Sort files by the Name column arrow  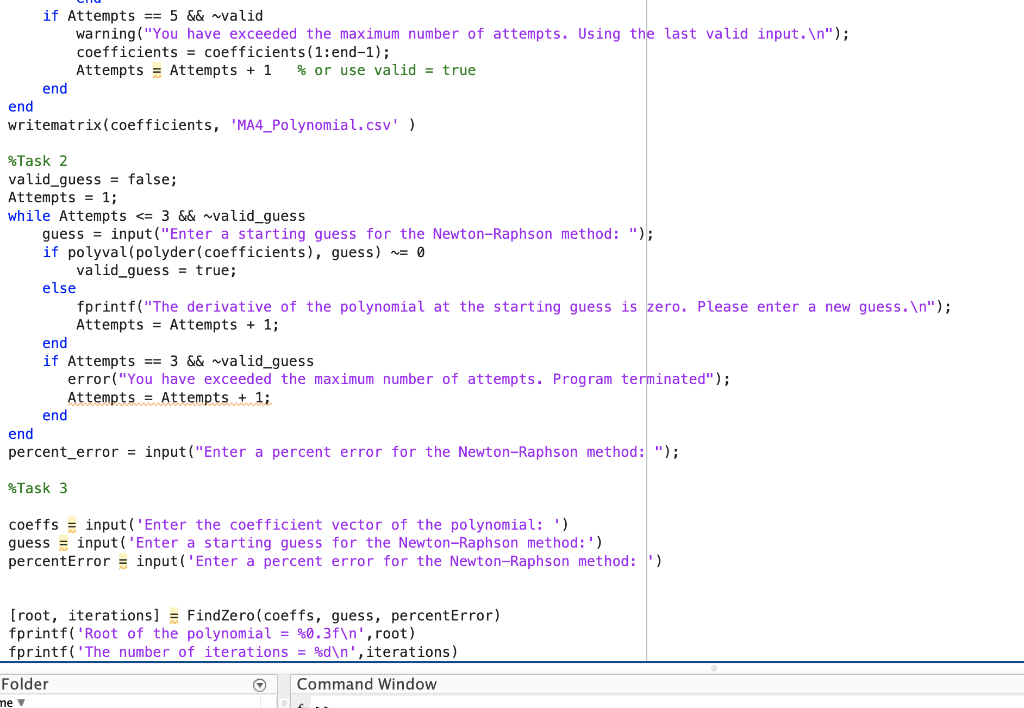(21, 703)
